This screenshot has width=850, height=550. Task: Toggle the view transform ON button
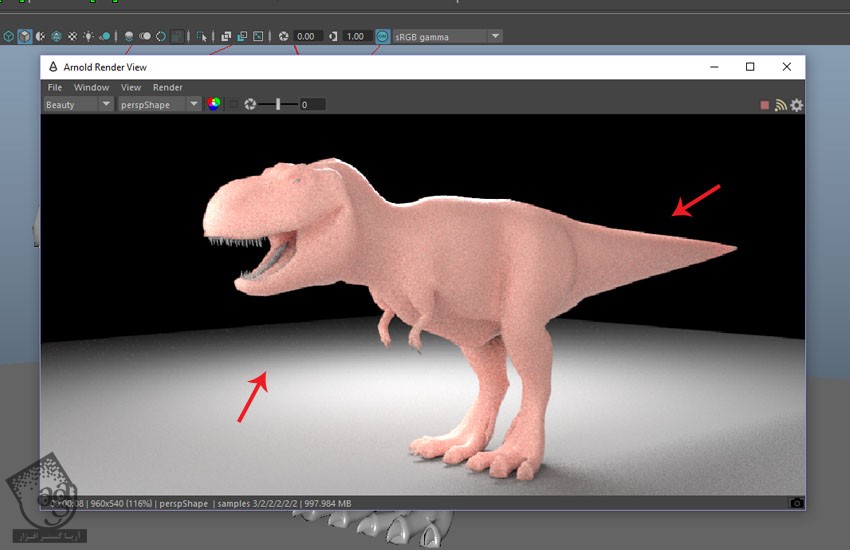(383, 36)
